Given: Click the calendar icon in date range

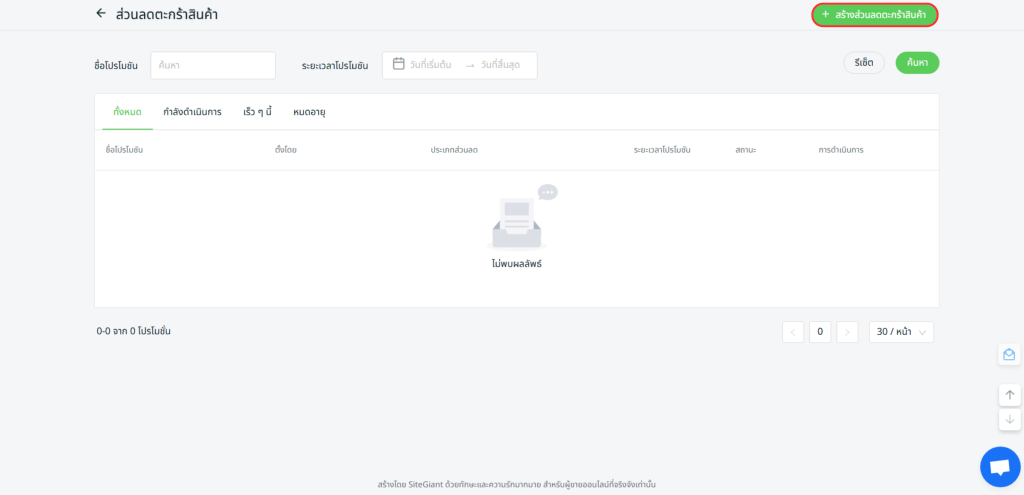Looking at the screenshot, I should tap(398, 64).
